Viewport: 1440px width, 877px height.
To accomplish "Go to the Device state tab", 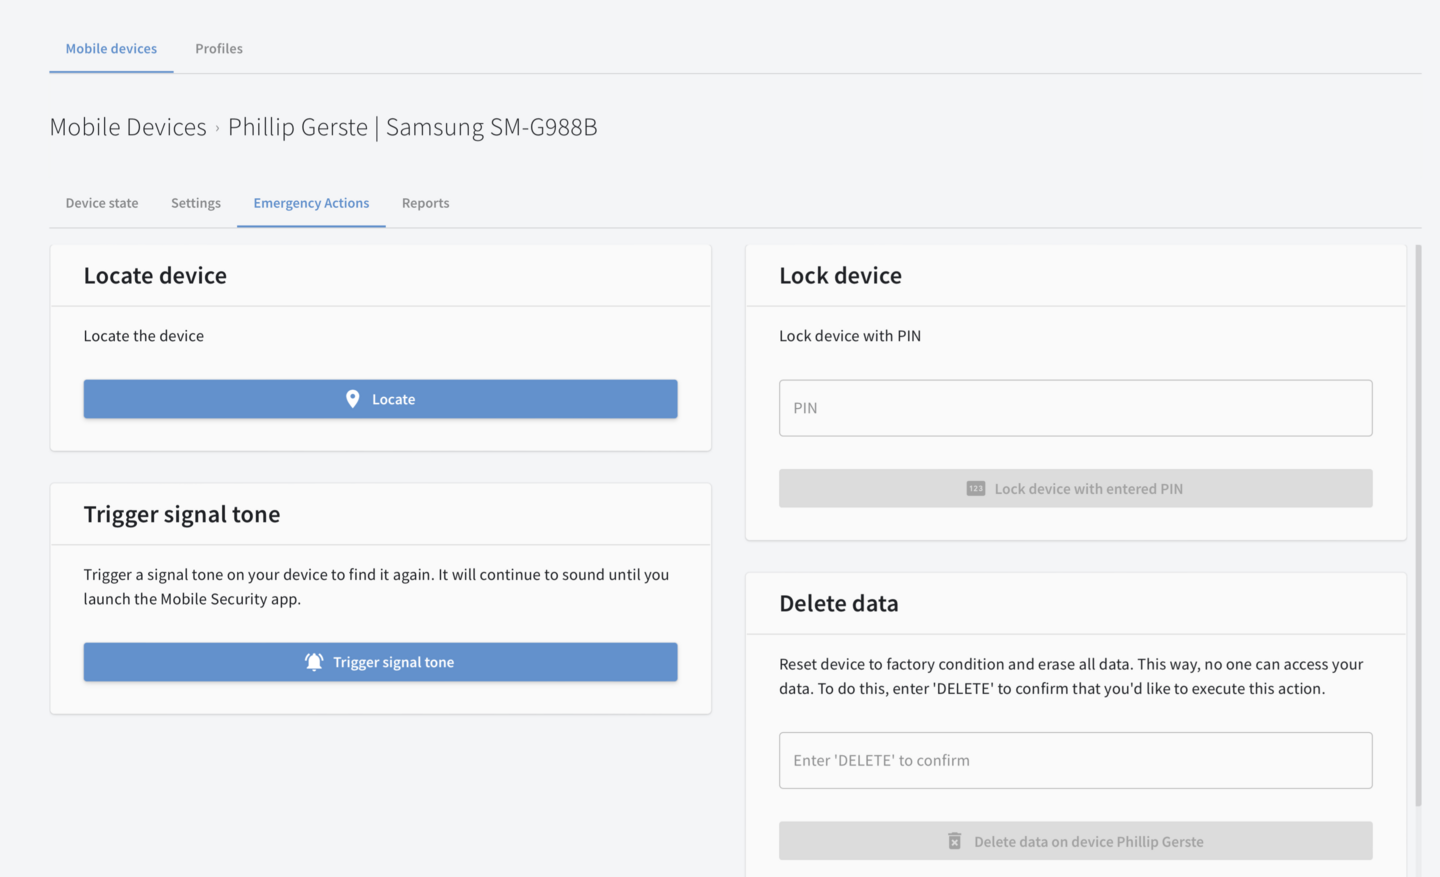I will (x=102, y=203).
